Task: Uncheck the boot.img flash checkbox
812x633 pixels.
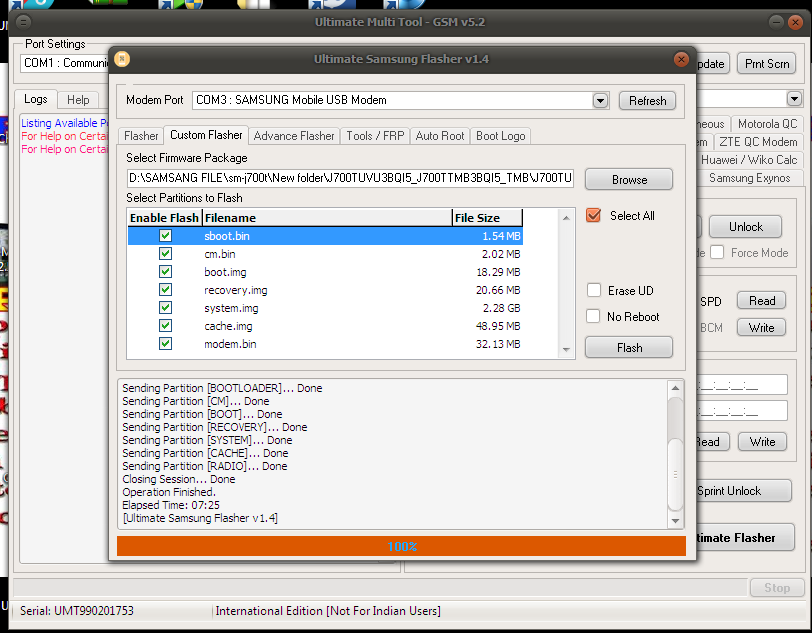Action: [x=165, y=271]
